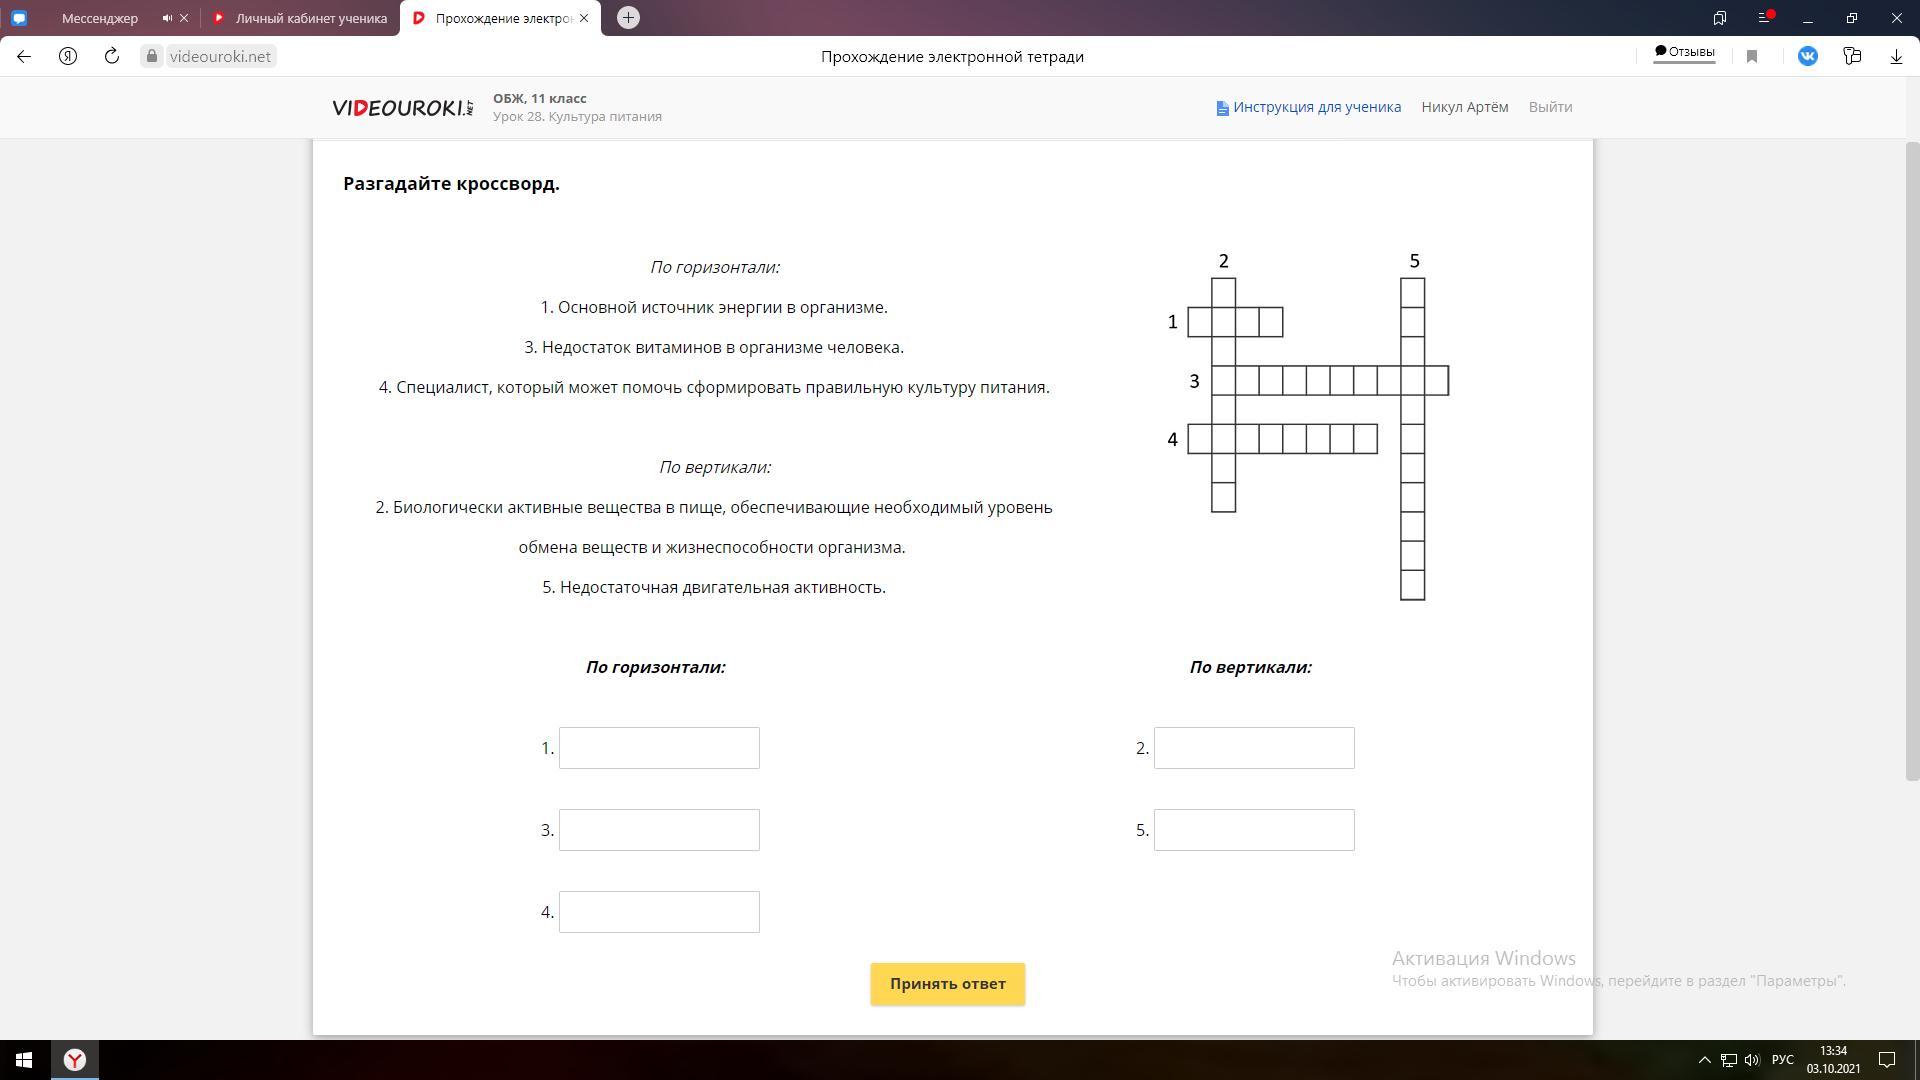Open the VK extension icon
This screenshot has height=1080, width=1920.
pyautogui.click(x=1808, y=56)
